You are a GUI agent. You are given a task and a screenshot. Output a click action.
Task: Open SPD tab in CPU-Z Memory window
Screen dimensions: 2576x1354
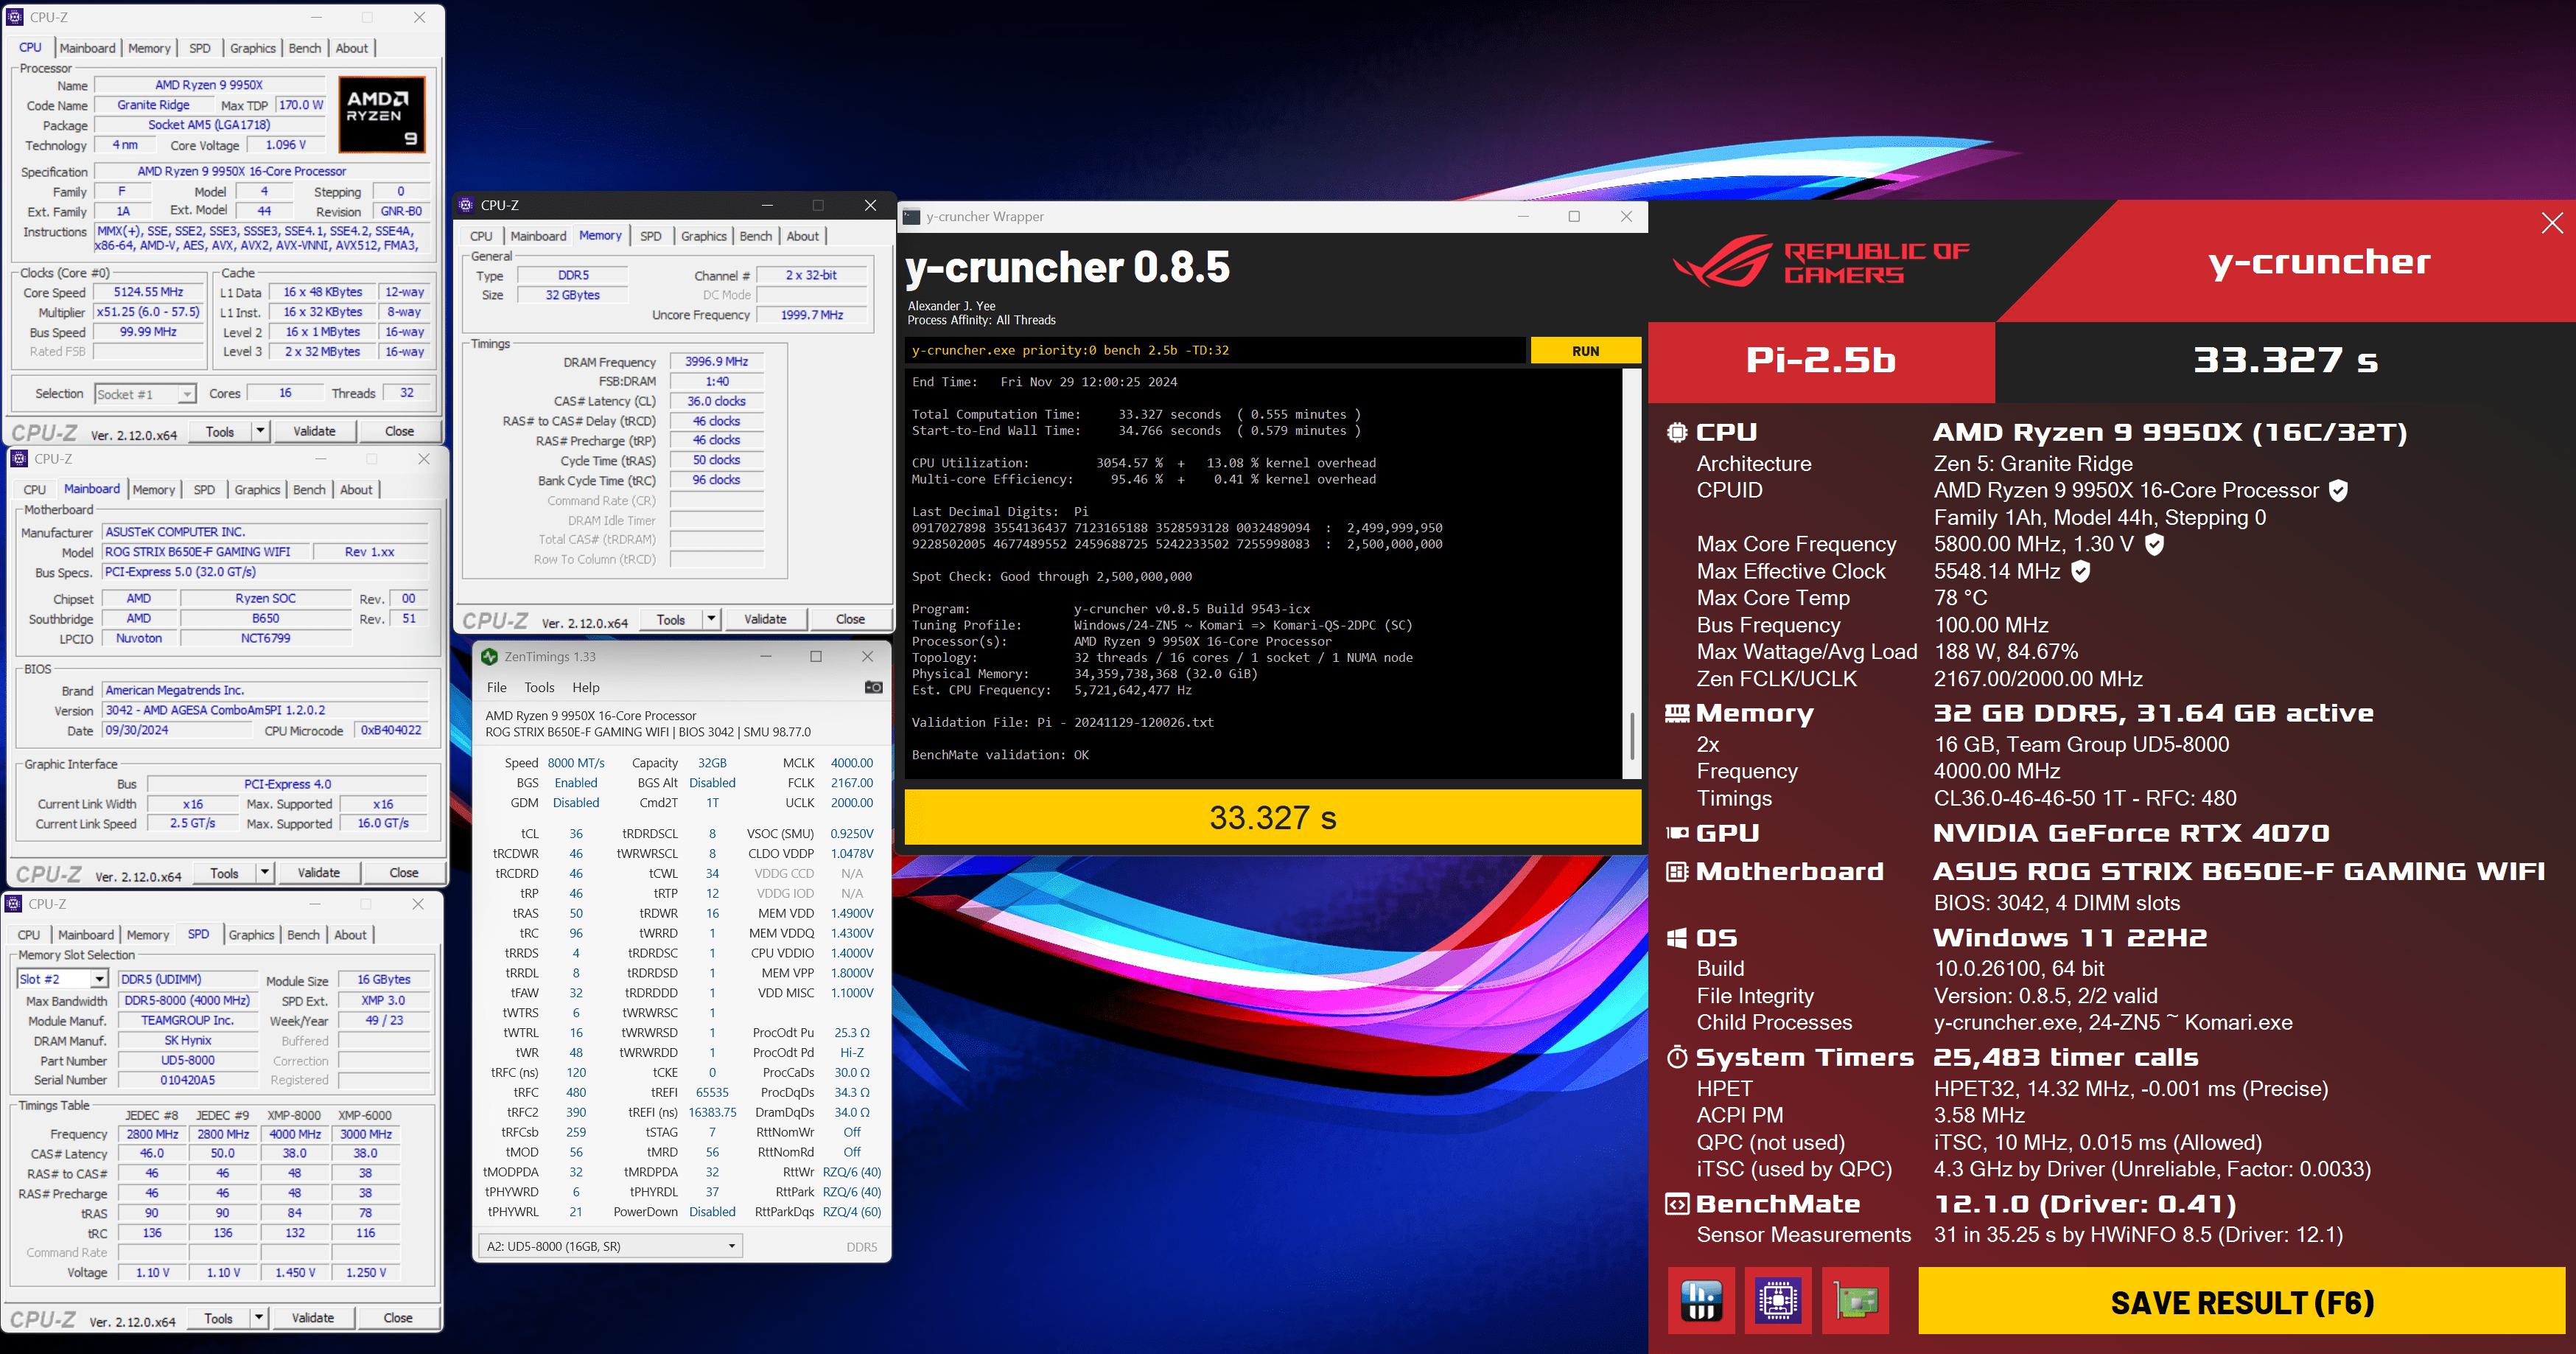click(x=650, y=236)
